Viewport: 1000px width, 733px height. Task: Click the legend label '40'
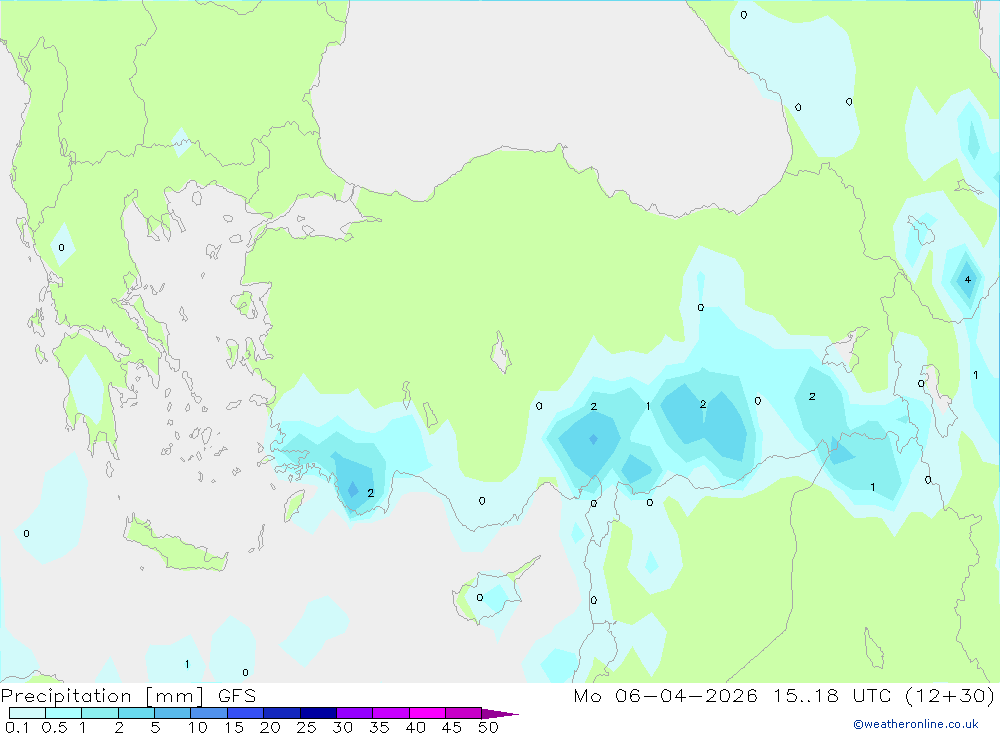(x=415, y=727)
